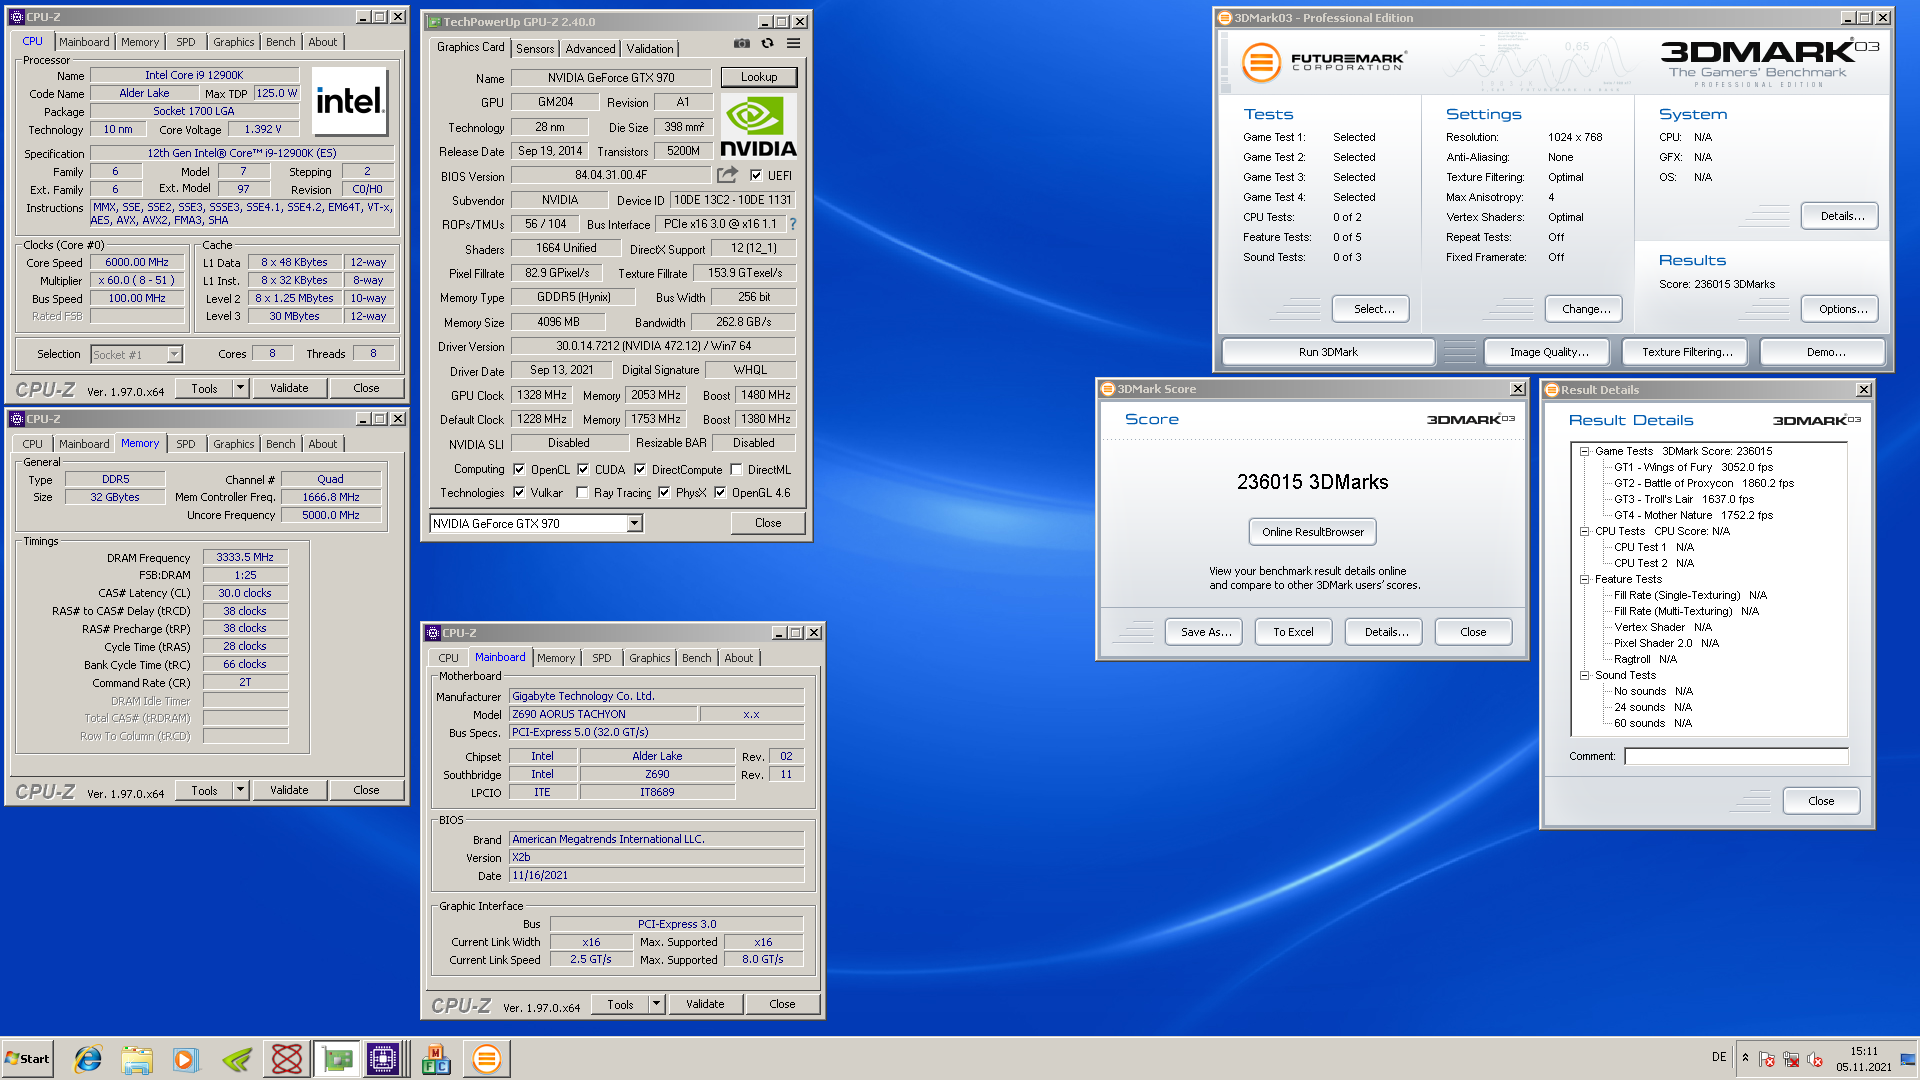Screen dimensions: 1920x1080
Task: Click the muted volume tray icon
Action: [1815, 1059]
